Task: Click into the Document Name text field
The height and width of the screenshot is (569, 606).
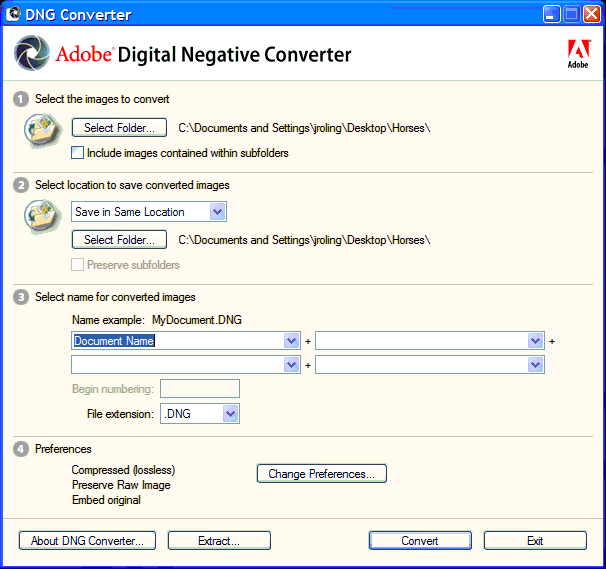Action: [175, 341]
